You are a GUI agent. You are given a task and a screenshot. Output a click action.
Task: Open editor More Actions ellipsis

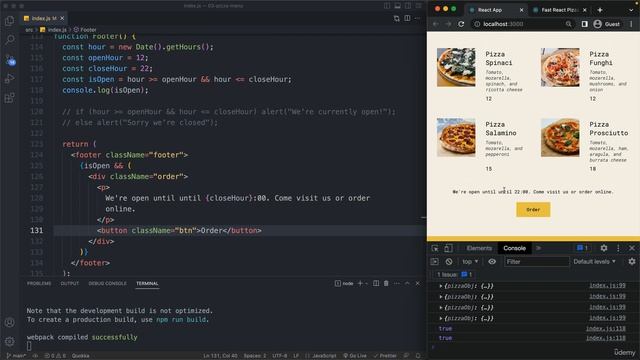(x=417, y=18)
